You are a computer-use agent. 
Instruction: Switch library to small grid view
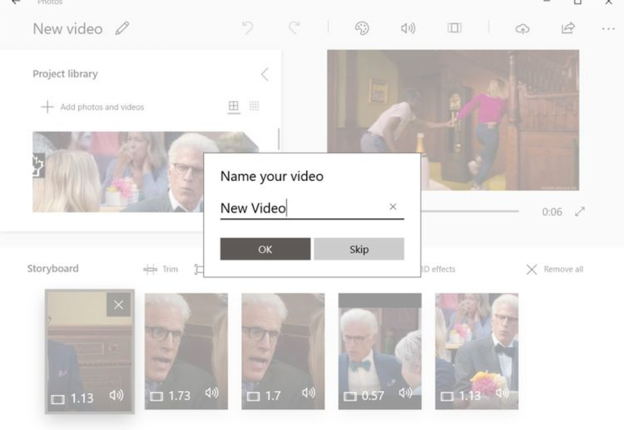[254, 106]
